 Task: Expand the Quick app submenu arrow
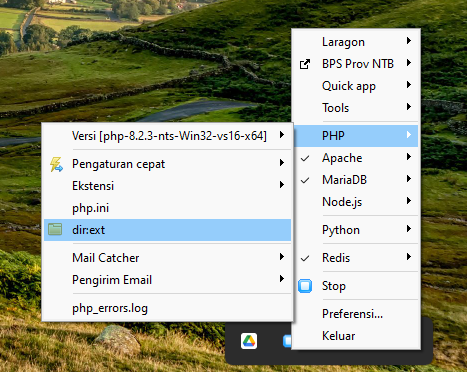(x=409, y=85)
